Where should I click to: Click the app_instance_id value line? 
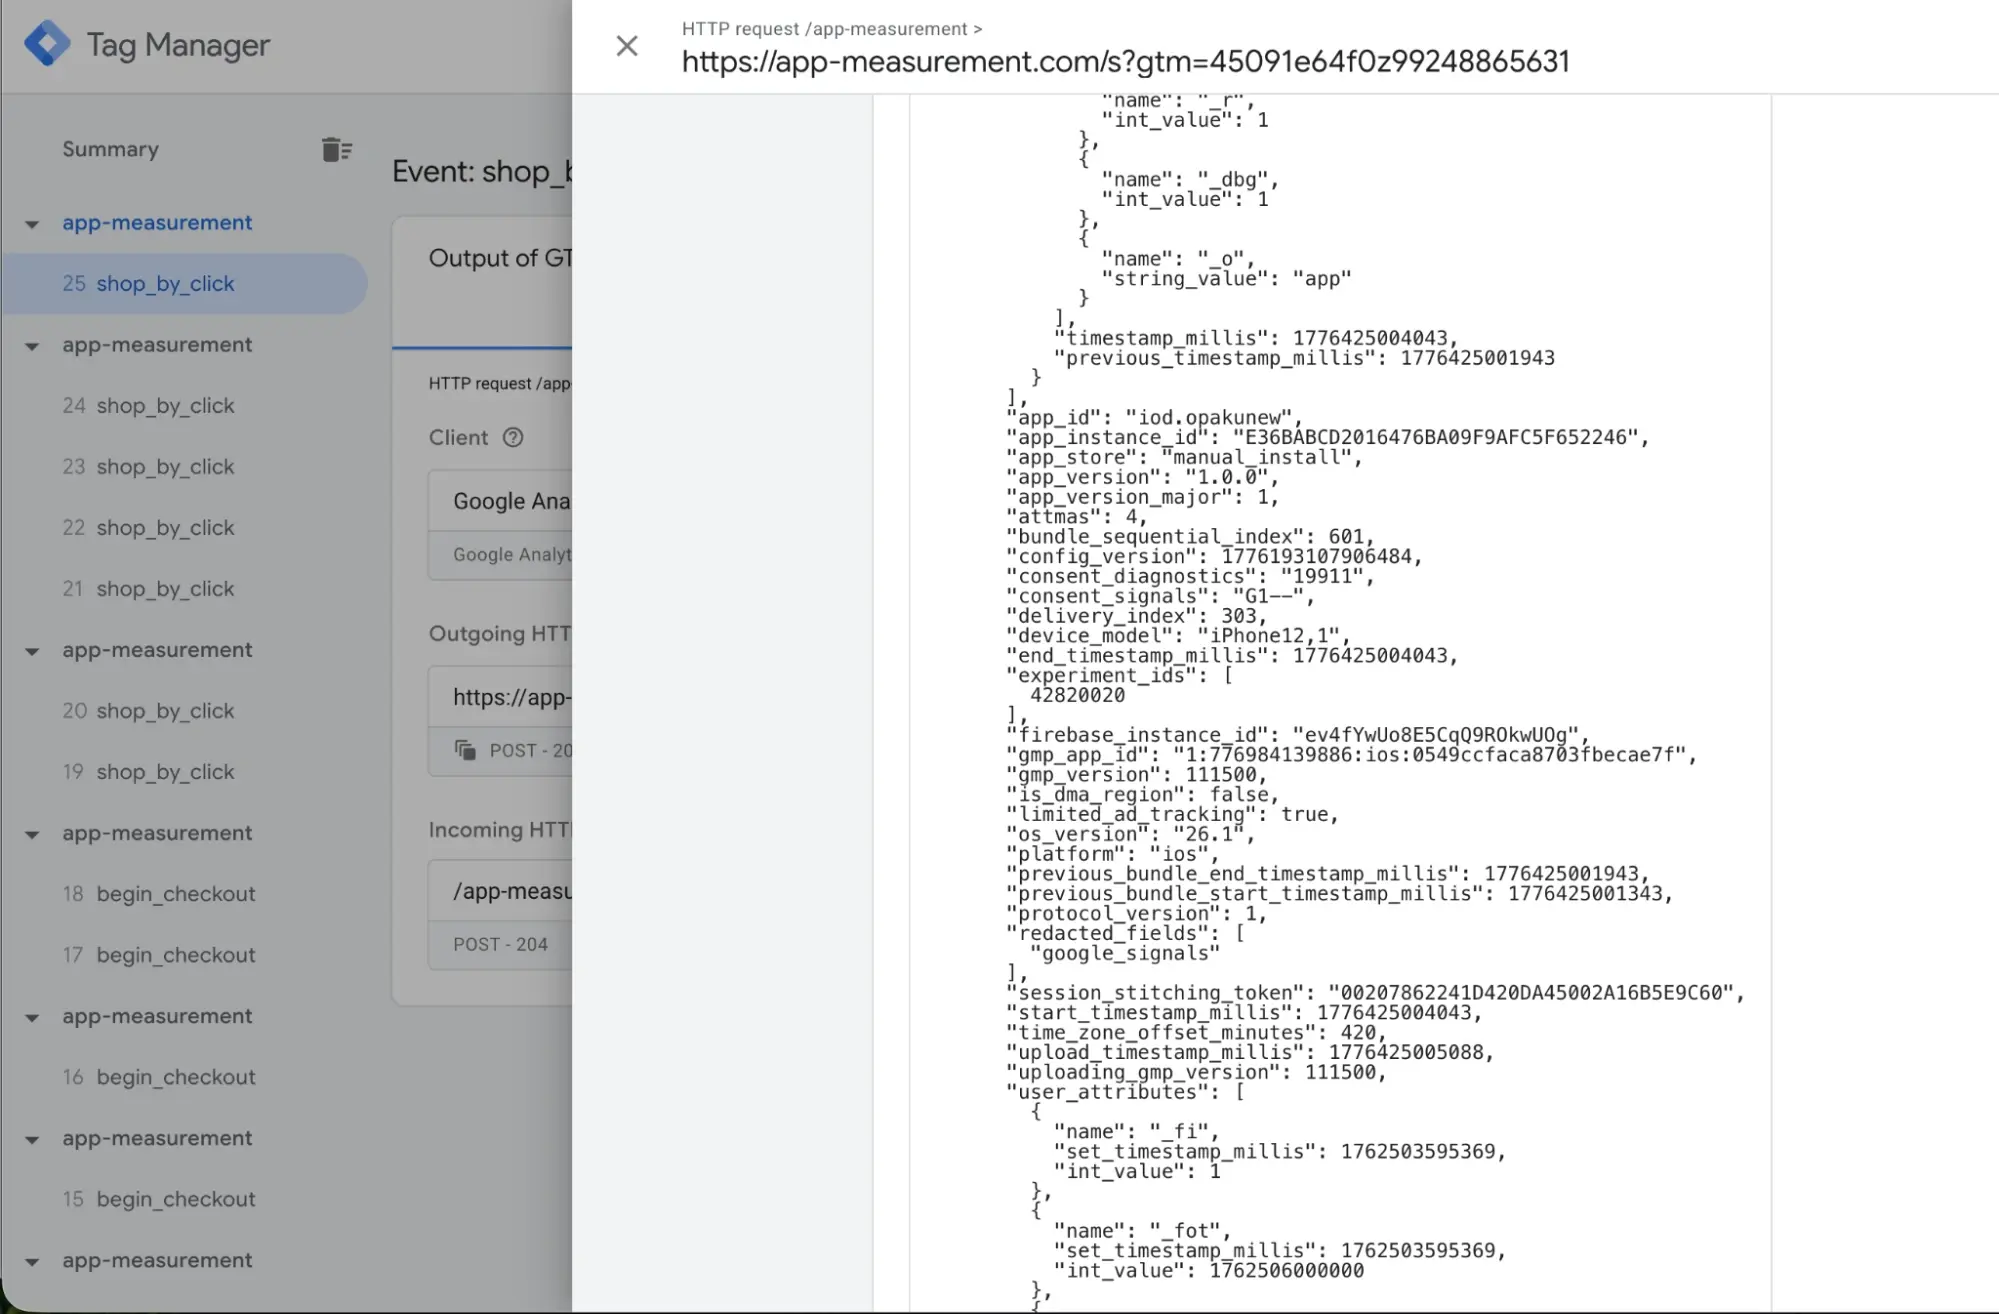(x=1327, y=437)
